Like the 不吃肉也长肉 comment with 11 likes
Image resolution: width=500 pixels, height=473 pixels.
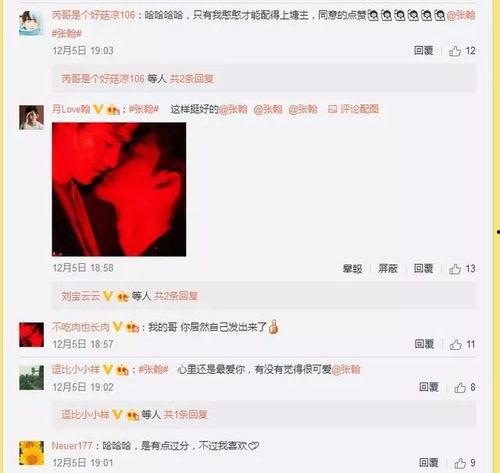coord(456,344)
